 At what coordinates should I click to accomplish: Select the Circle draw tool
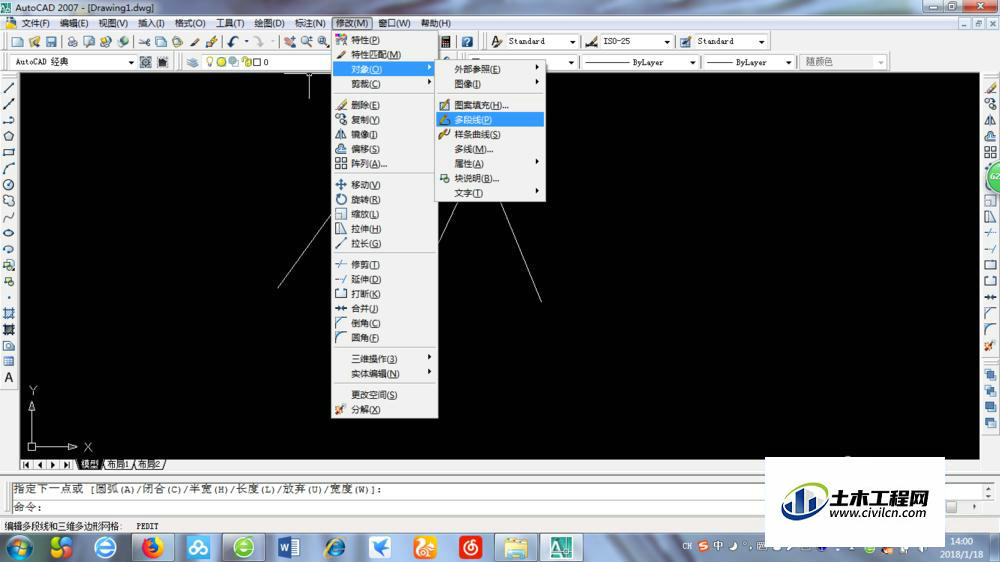9,184
